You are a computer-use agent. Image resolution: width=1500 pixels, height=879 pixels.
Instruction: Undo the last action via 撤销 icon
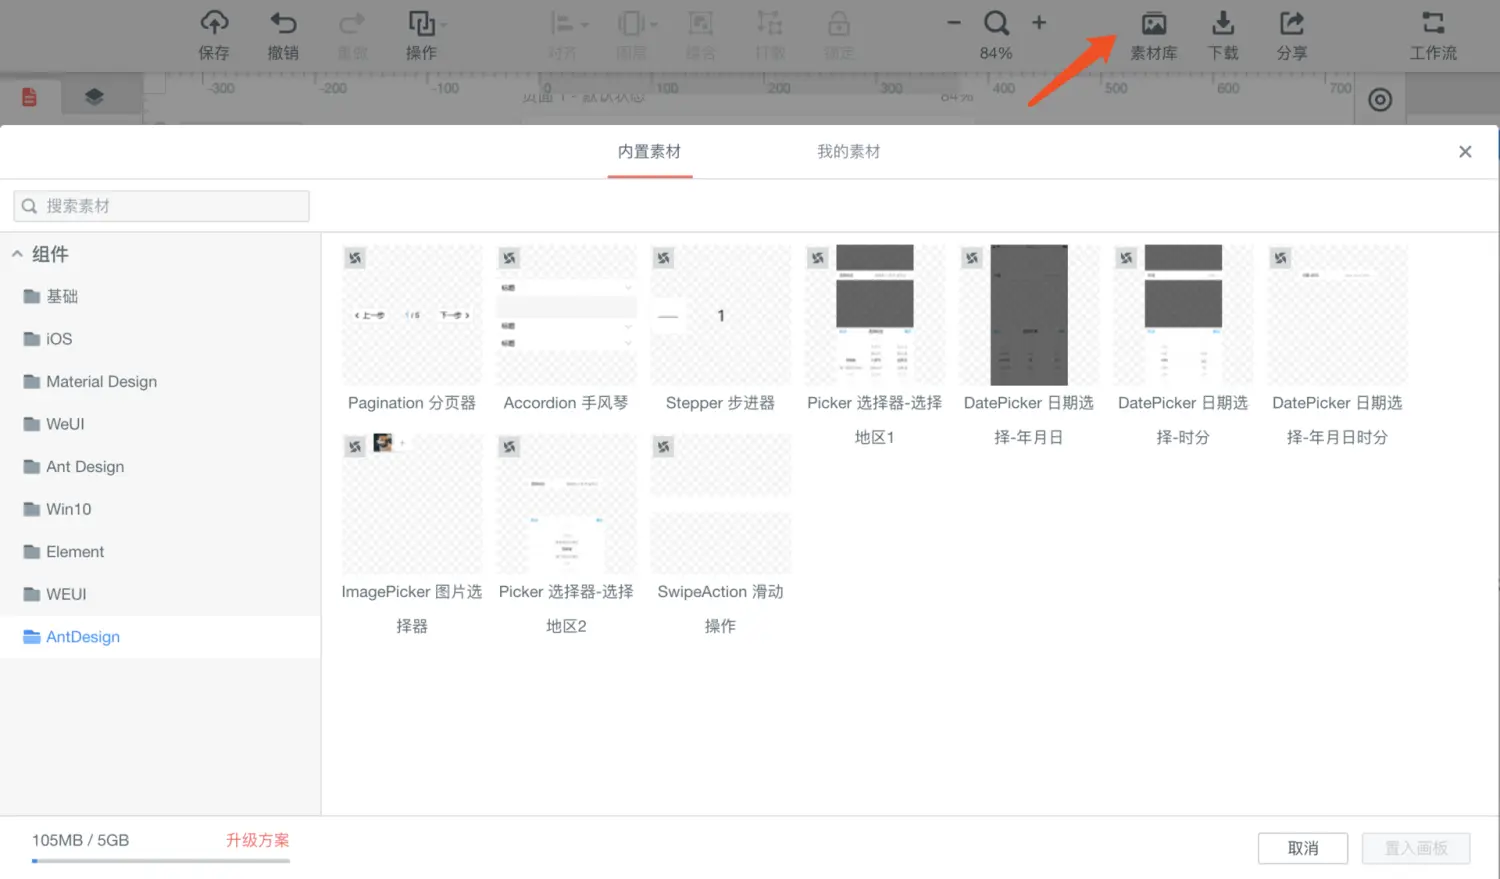283,35
